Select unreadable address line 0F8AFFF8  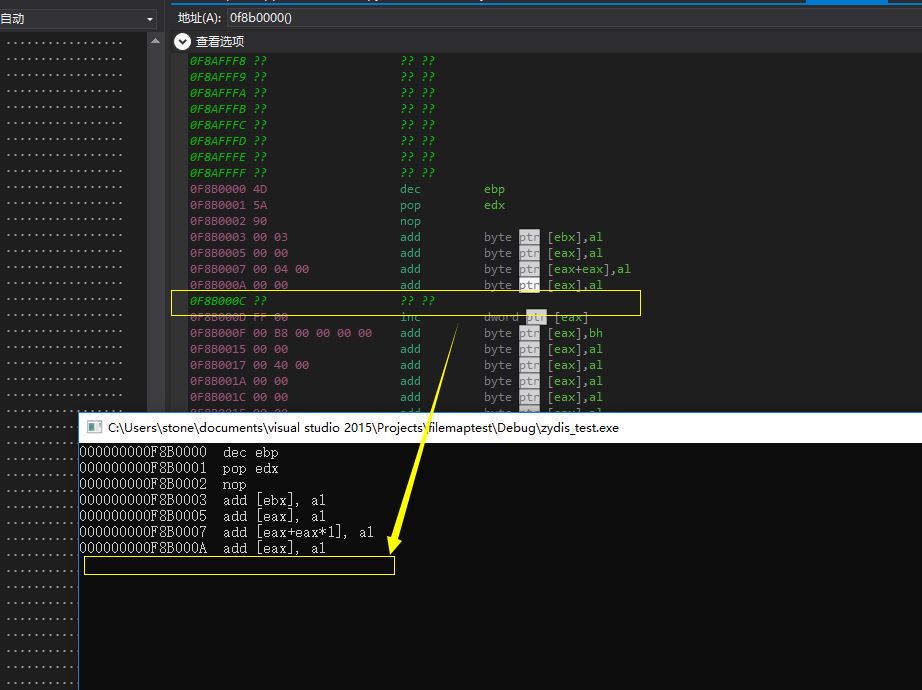pos(312,61)
